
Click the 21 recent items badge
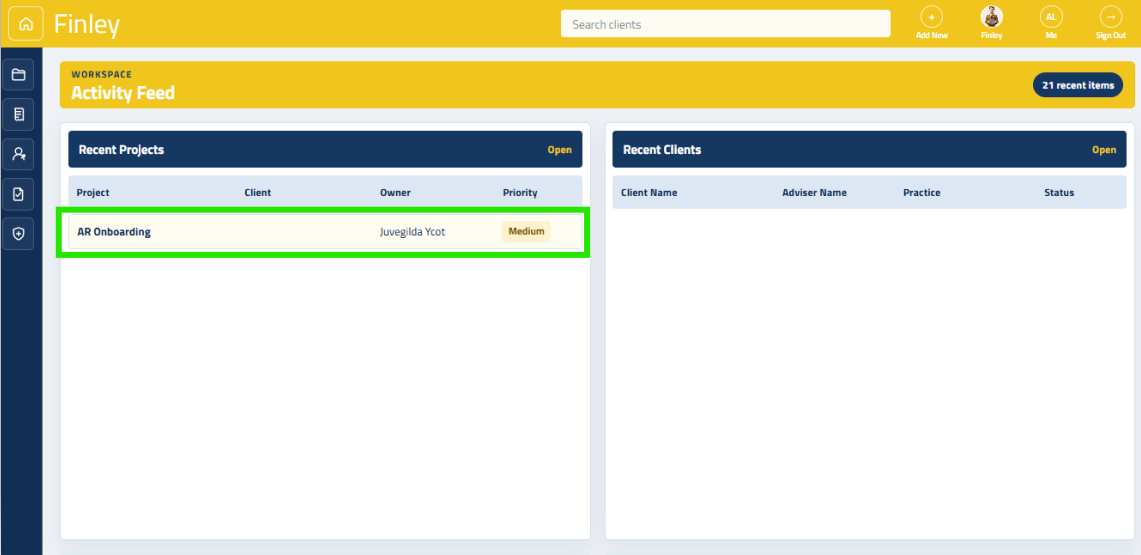pyautogui.click(x=1078, y=85)
